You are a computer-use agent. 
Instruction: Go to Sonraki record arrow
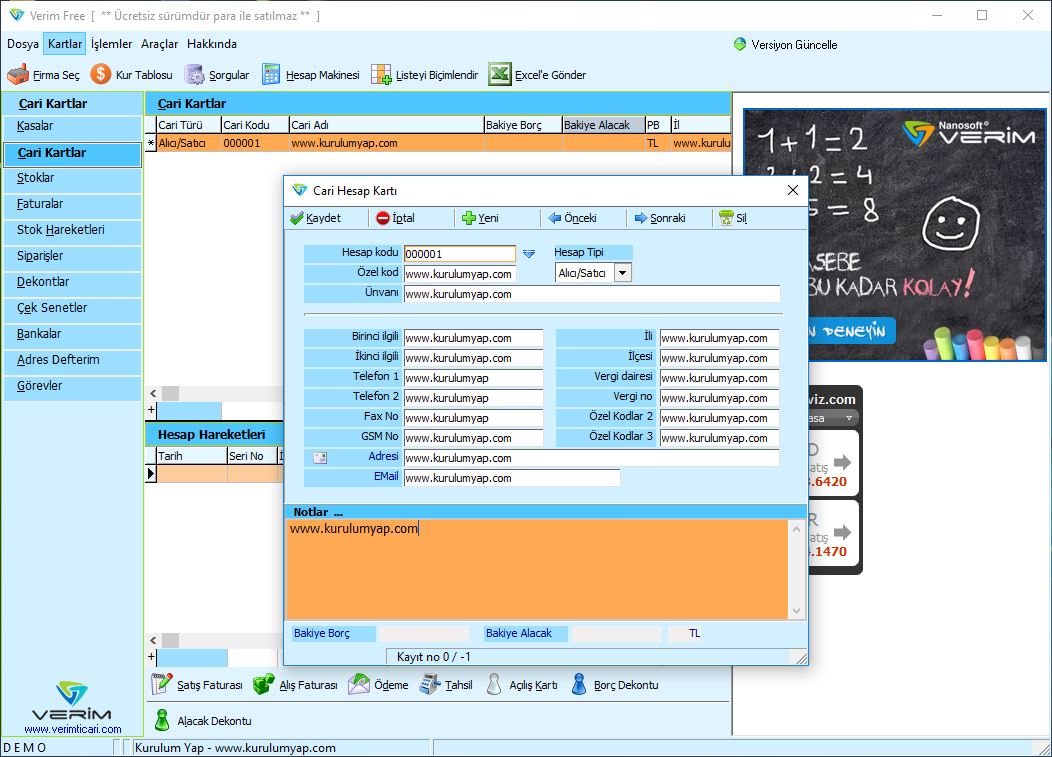click(x=641, y=218)
